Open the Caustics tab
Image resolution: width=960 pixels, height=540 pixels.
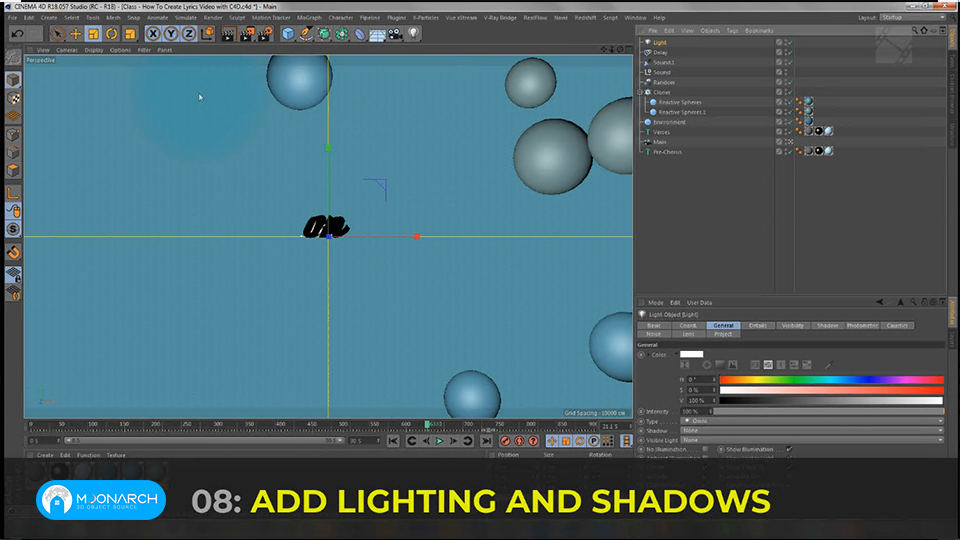tap(897, 326)
